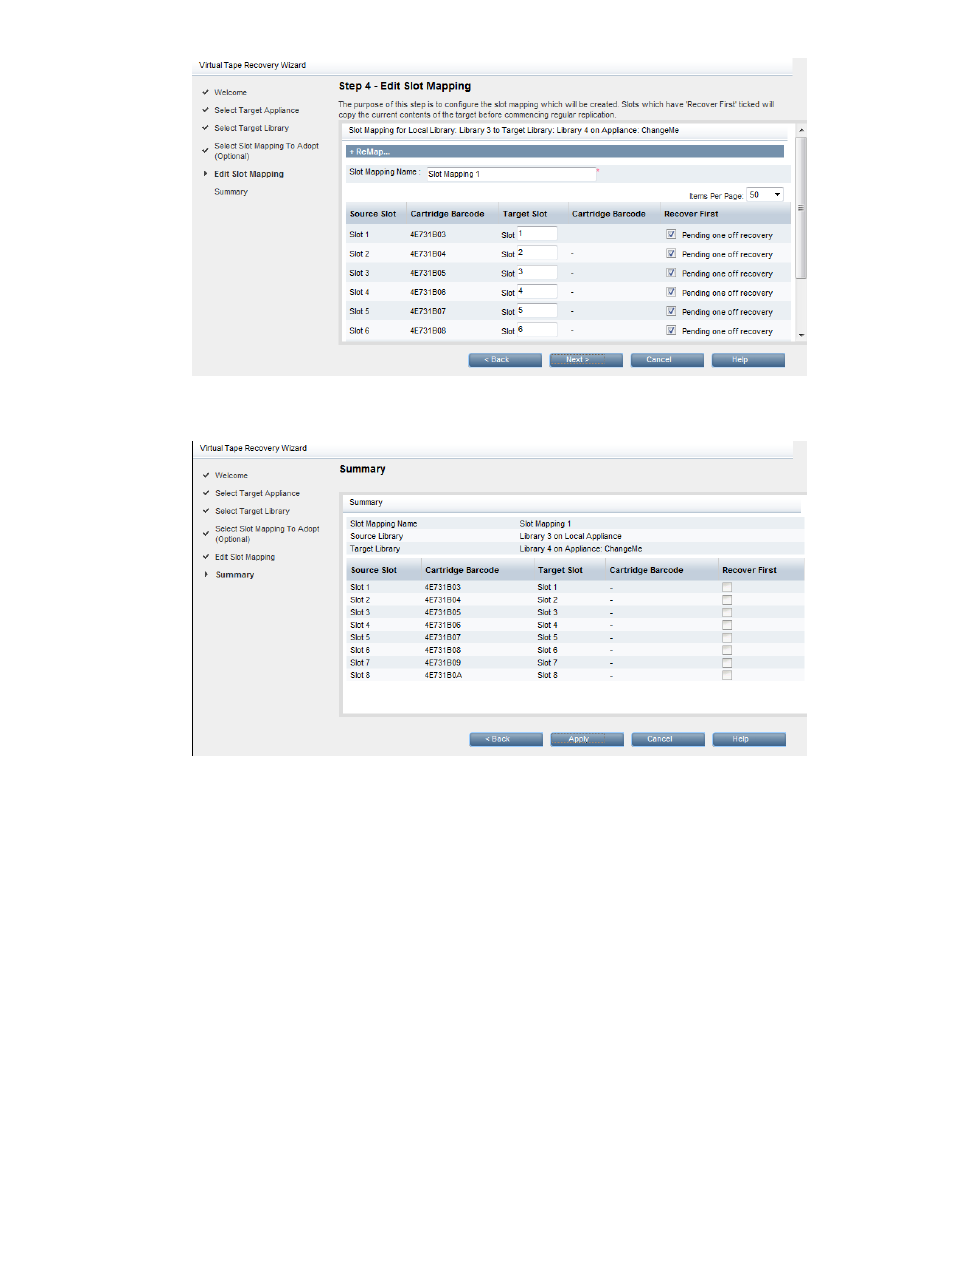Check Recover First for Slot 7 on Summary
Screen dimensions: 954x1270
pos(727,662)
